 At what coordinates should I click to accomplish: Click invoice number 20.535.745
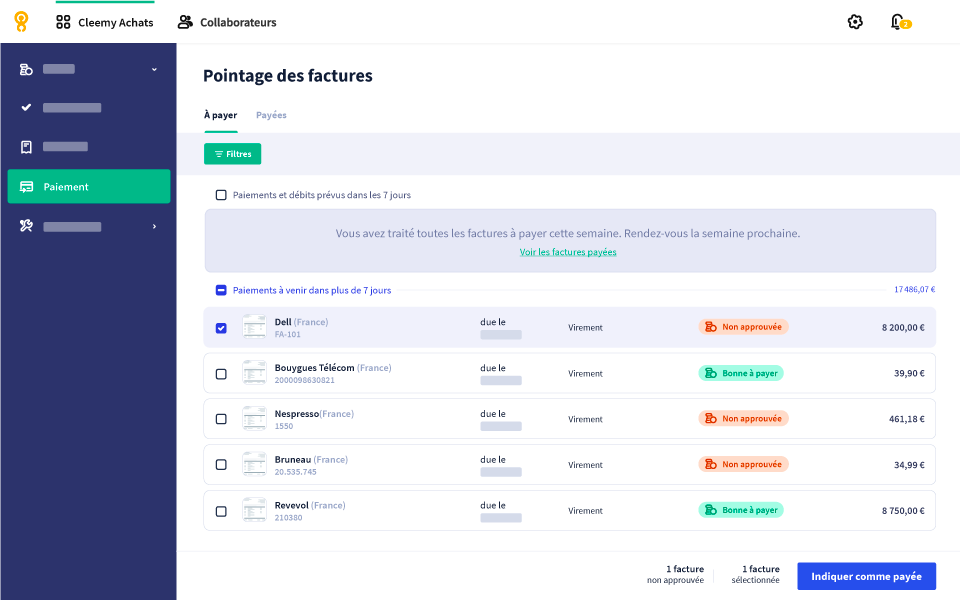(295, 472)
